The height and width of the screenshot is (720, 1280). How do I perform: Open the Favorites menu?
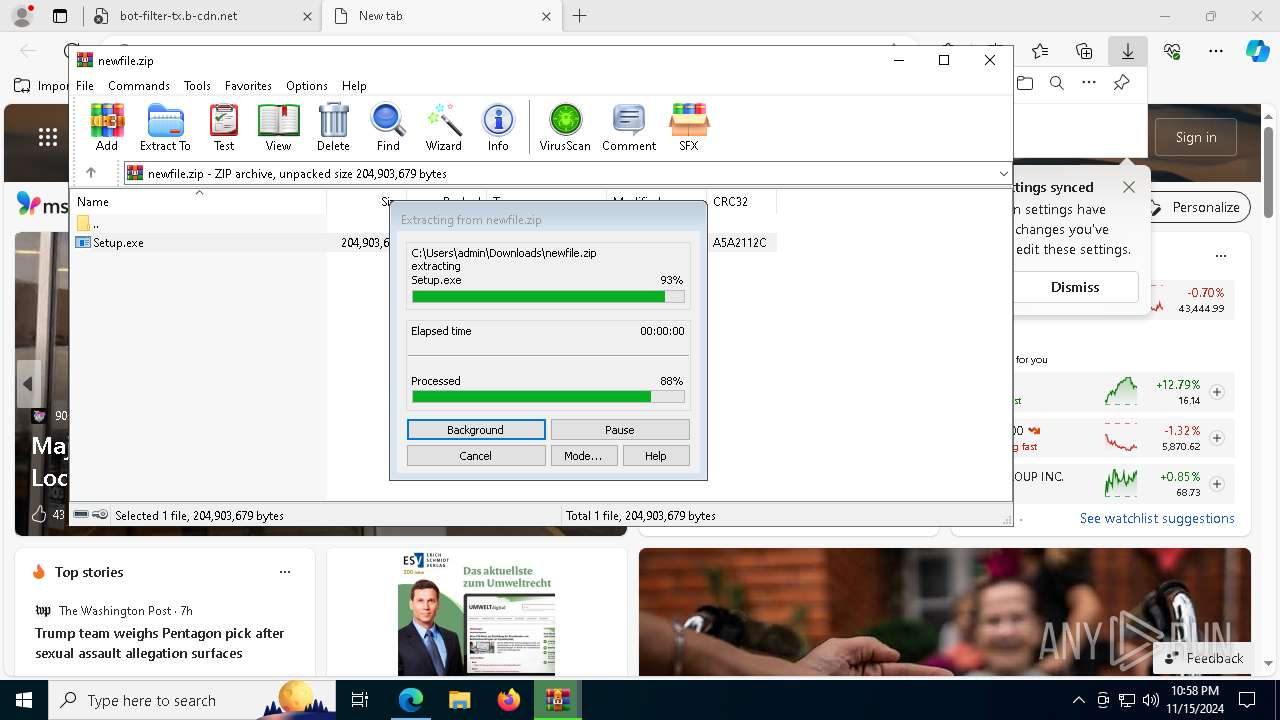point(248,86)
